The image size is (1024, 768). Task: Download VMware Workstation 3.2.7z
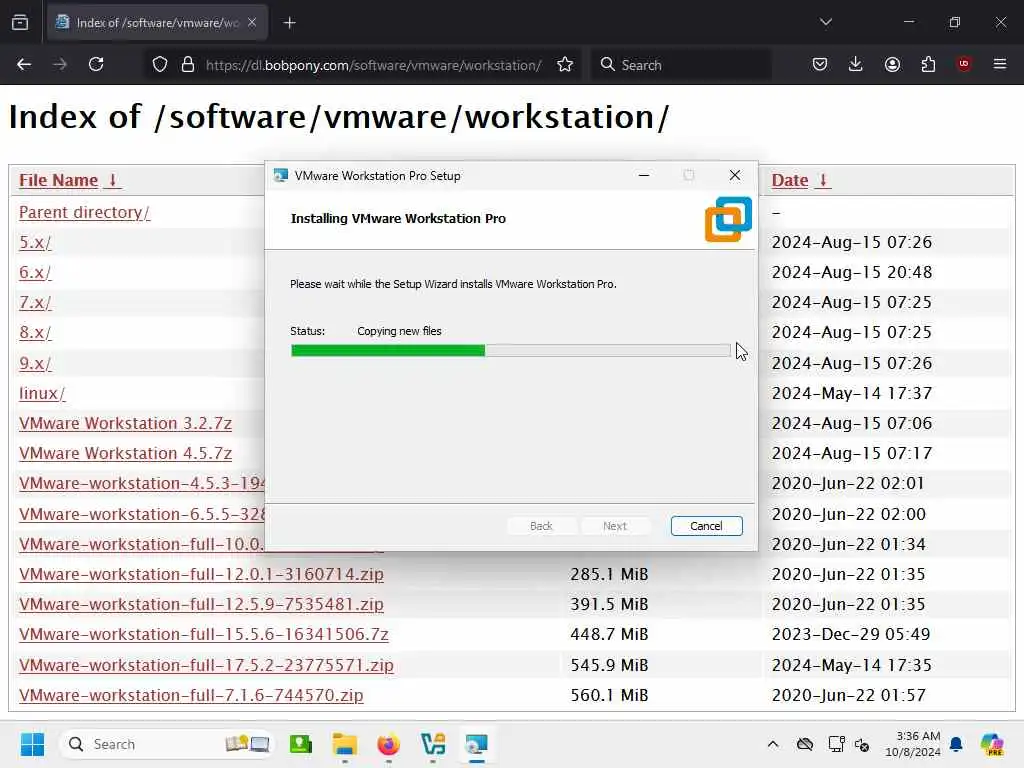125,423
